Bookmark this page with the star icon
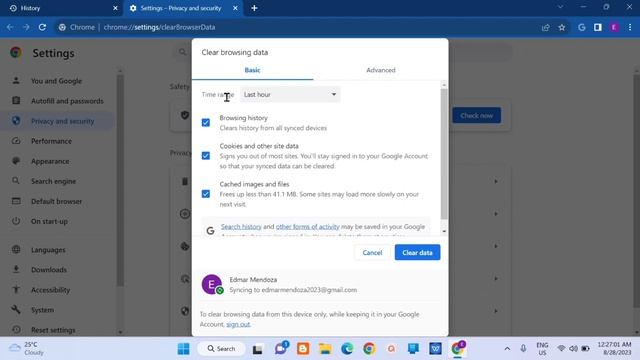Image resolution: width=640 pixels, height=360 pixels. click(x=562, y=27)
